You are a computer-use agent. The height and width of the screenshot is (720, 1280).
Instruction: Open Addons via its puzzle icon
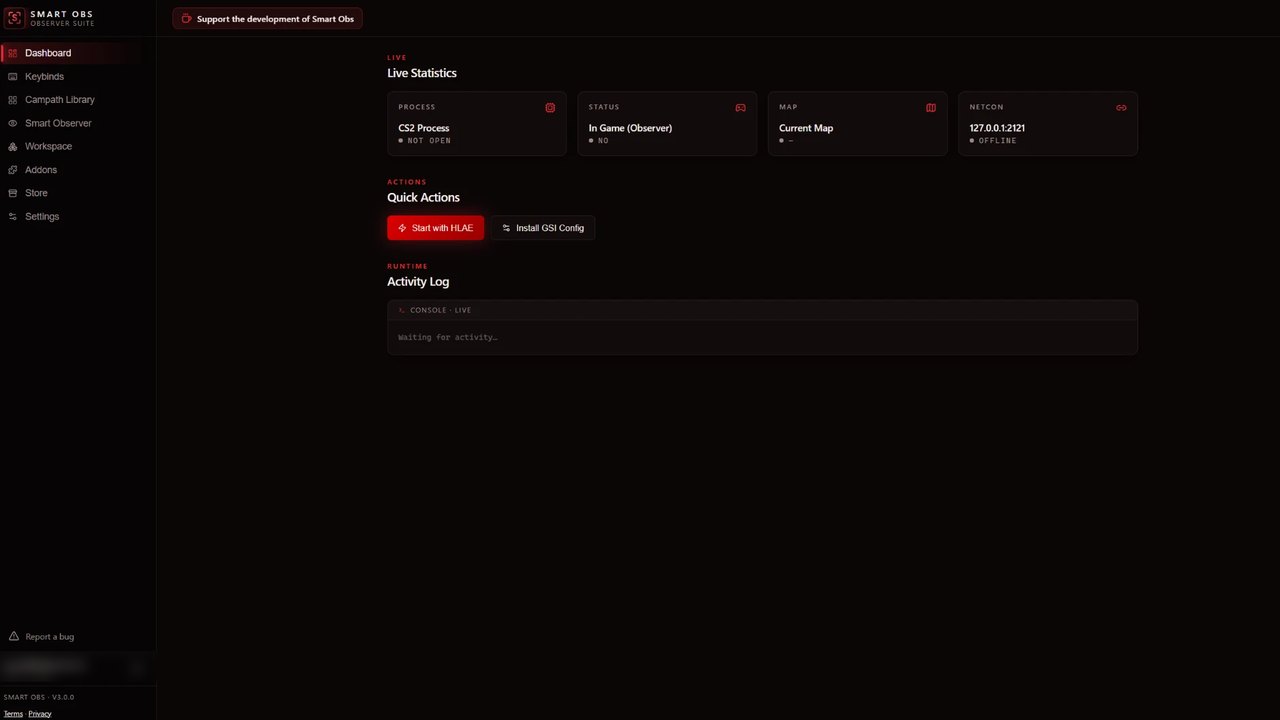(13, 170)
